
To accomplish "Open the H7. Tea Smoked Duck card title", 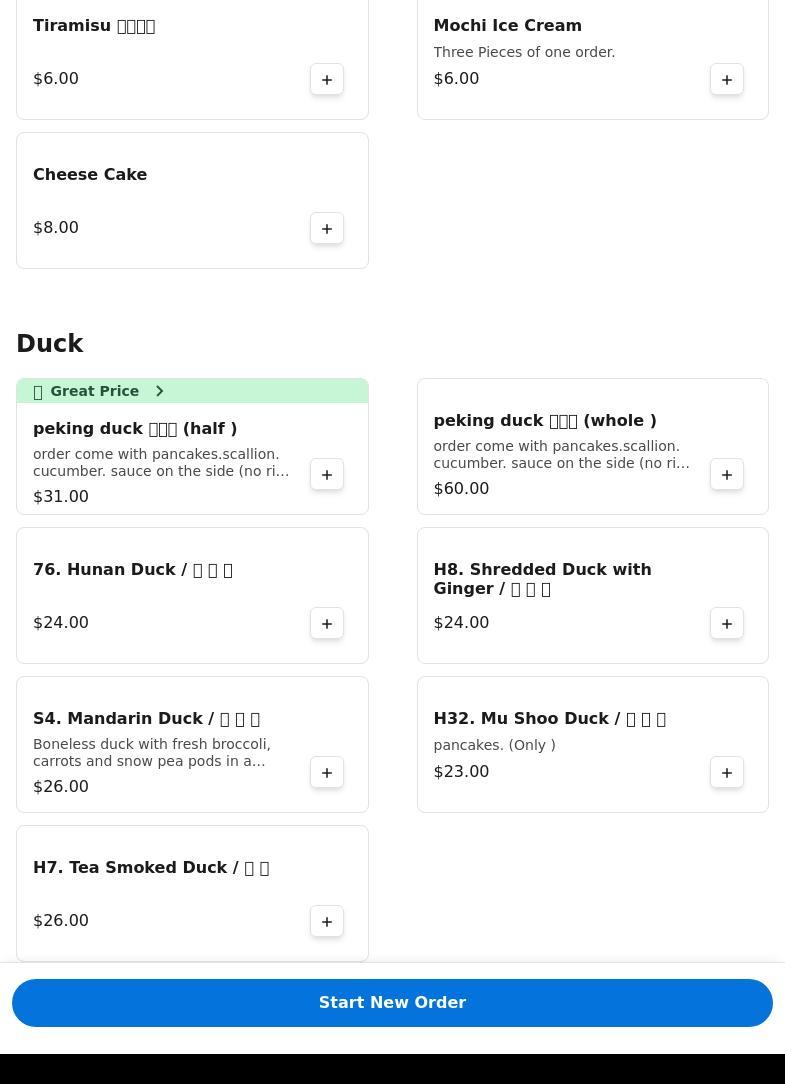I will click(151, 867).
